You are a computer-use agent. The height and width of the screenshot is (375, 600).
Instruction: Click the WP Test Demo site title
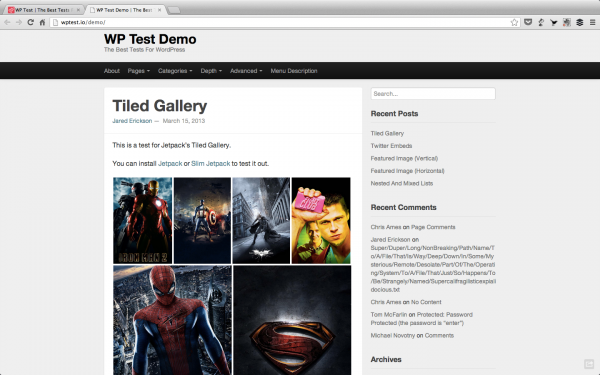[150, 39]
